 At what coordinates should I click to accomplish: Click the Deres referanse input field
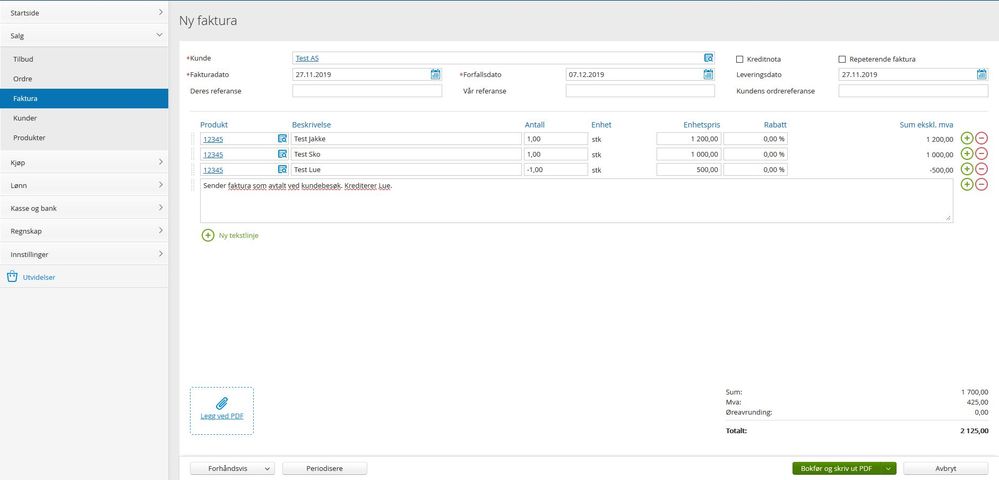pos(367,91)
